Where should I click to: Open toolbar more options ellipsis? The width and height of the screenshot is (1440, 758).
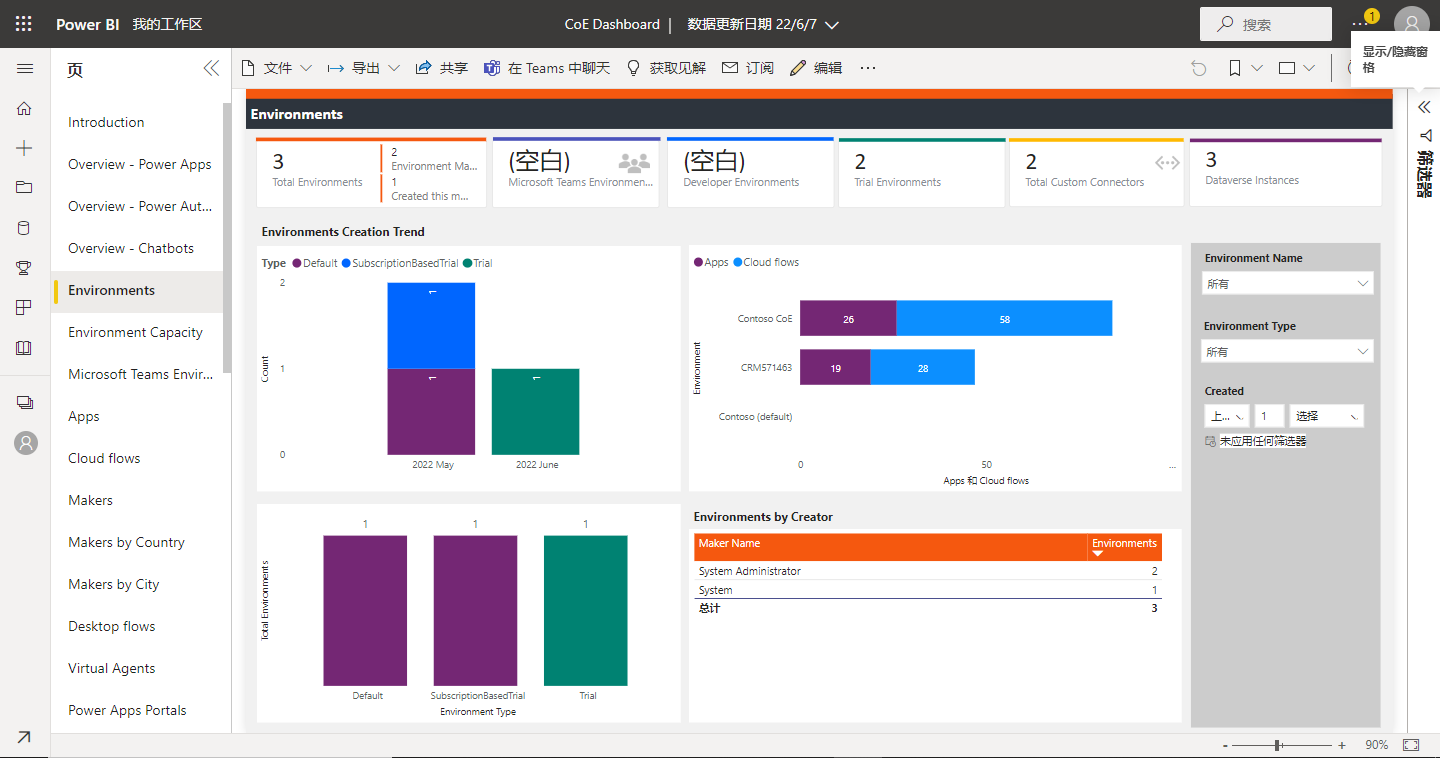(868, 68)
